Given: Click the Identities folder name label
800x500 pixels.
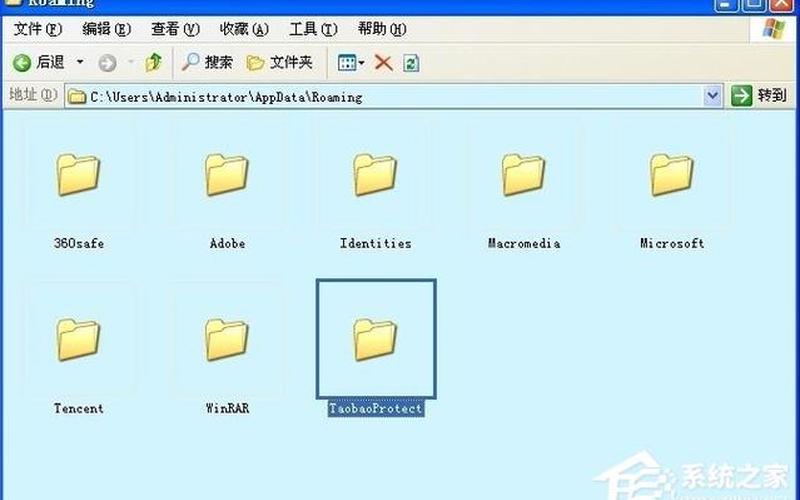Looking at the screenshot, I should click(x=376, y=243).
